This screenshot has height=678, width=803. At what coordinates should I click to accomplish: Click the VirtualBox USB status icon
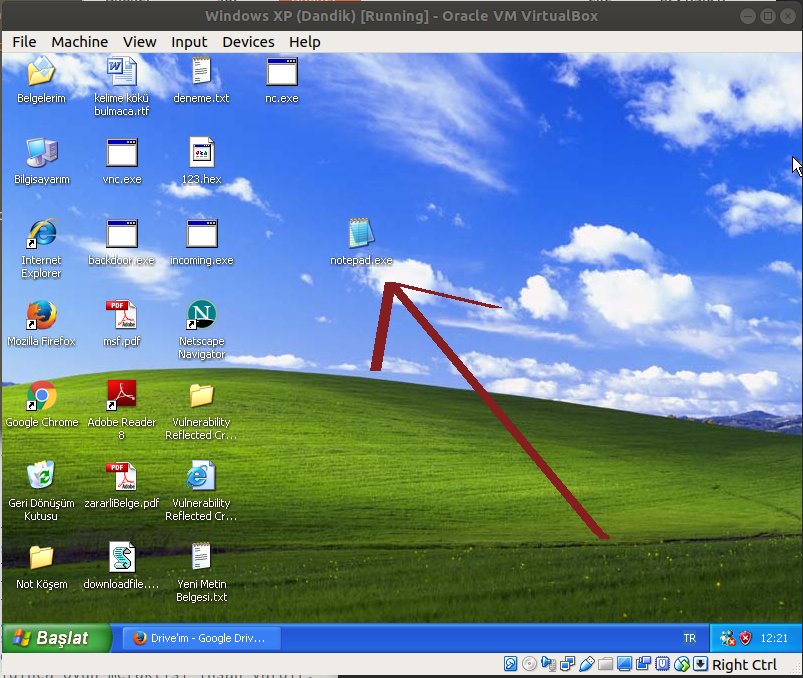(x=586, y=664)
